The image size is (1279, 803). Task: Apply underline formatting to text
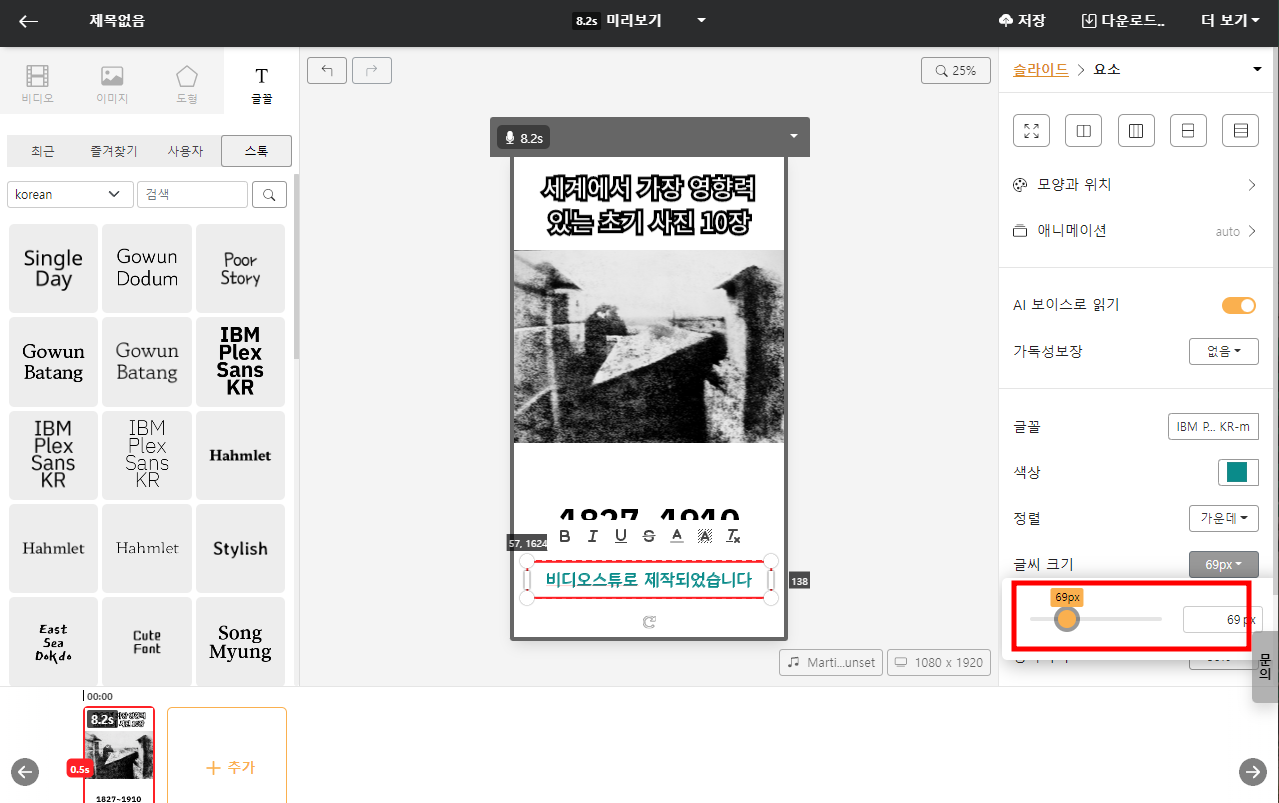[x=621, y=536]
